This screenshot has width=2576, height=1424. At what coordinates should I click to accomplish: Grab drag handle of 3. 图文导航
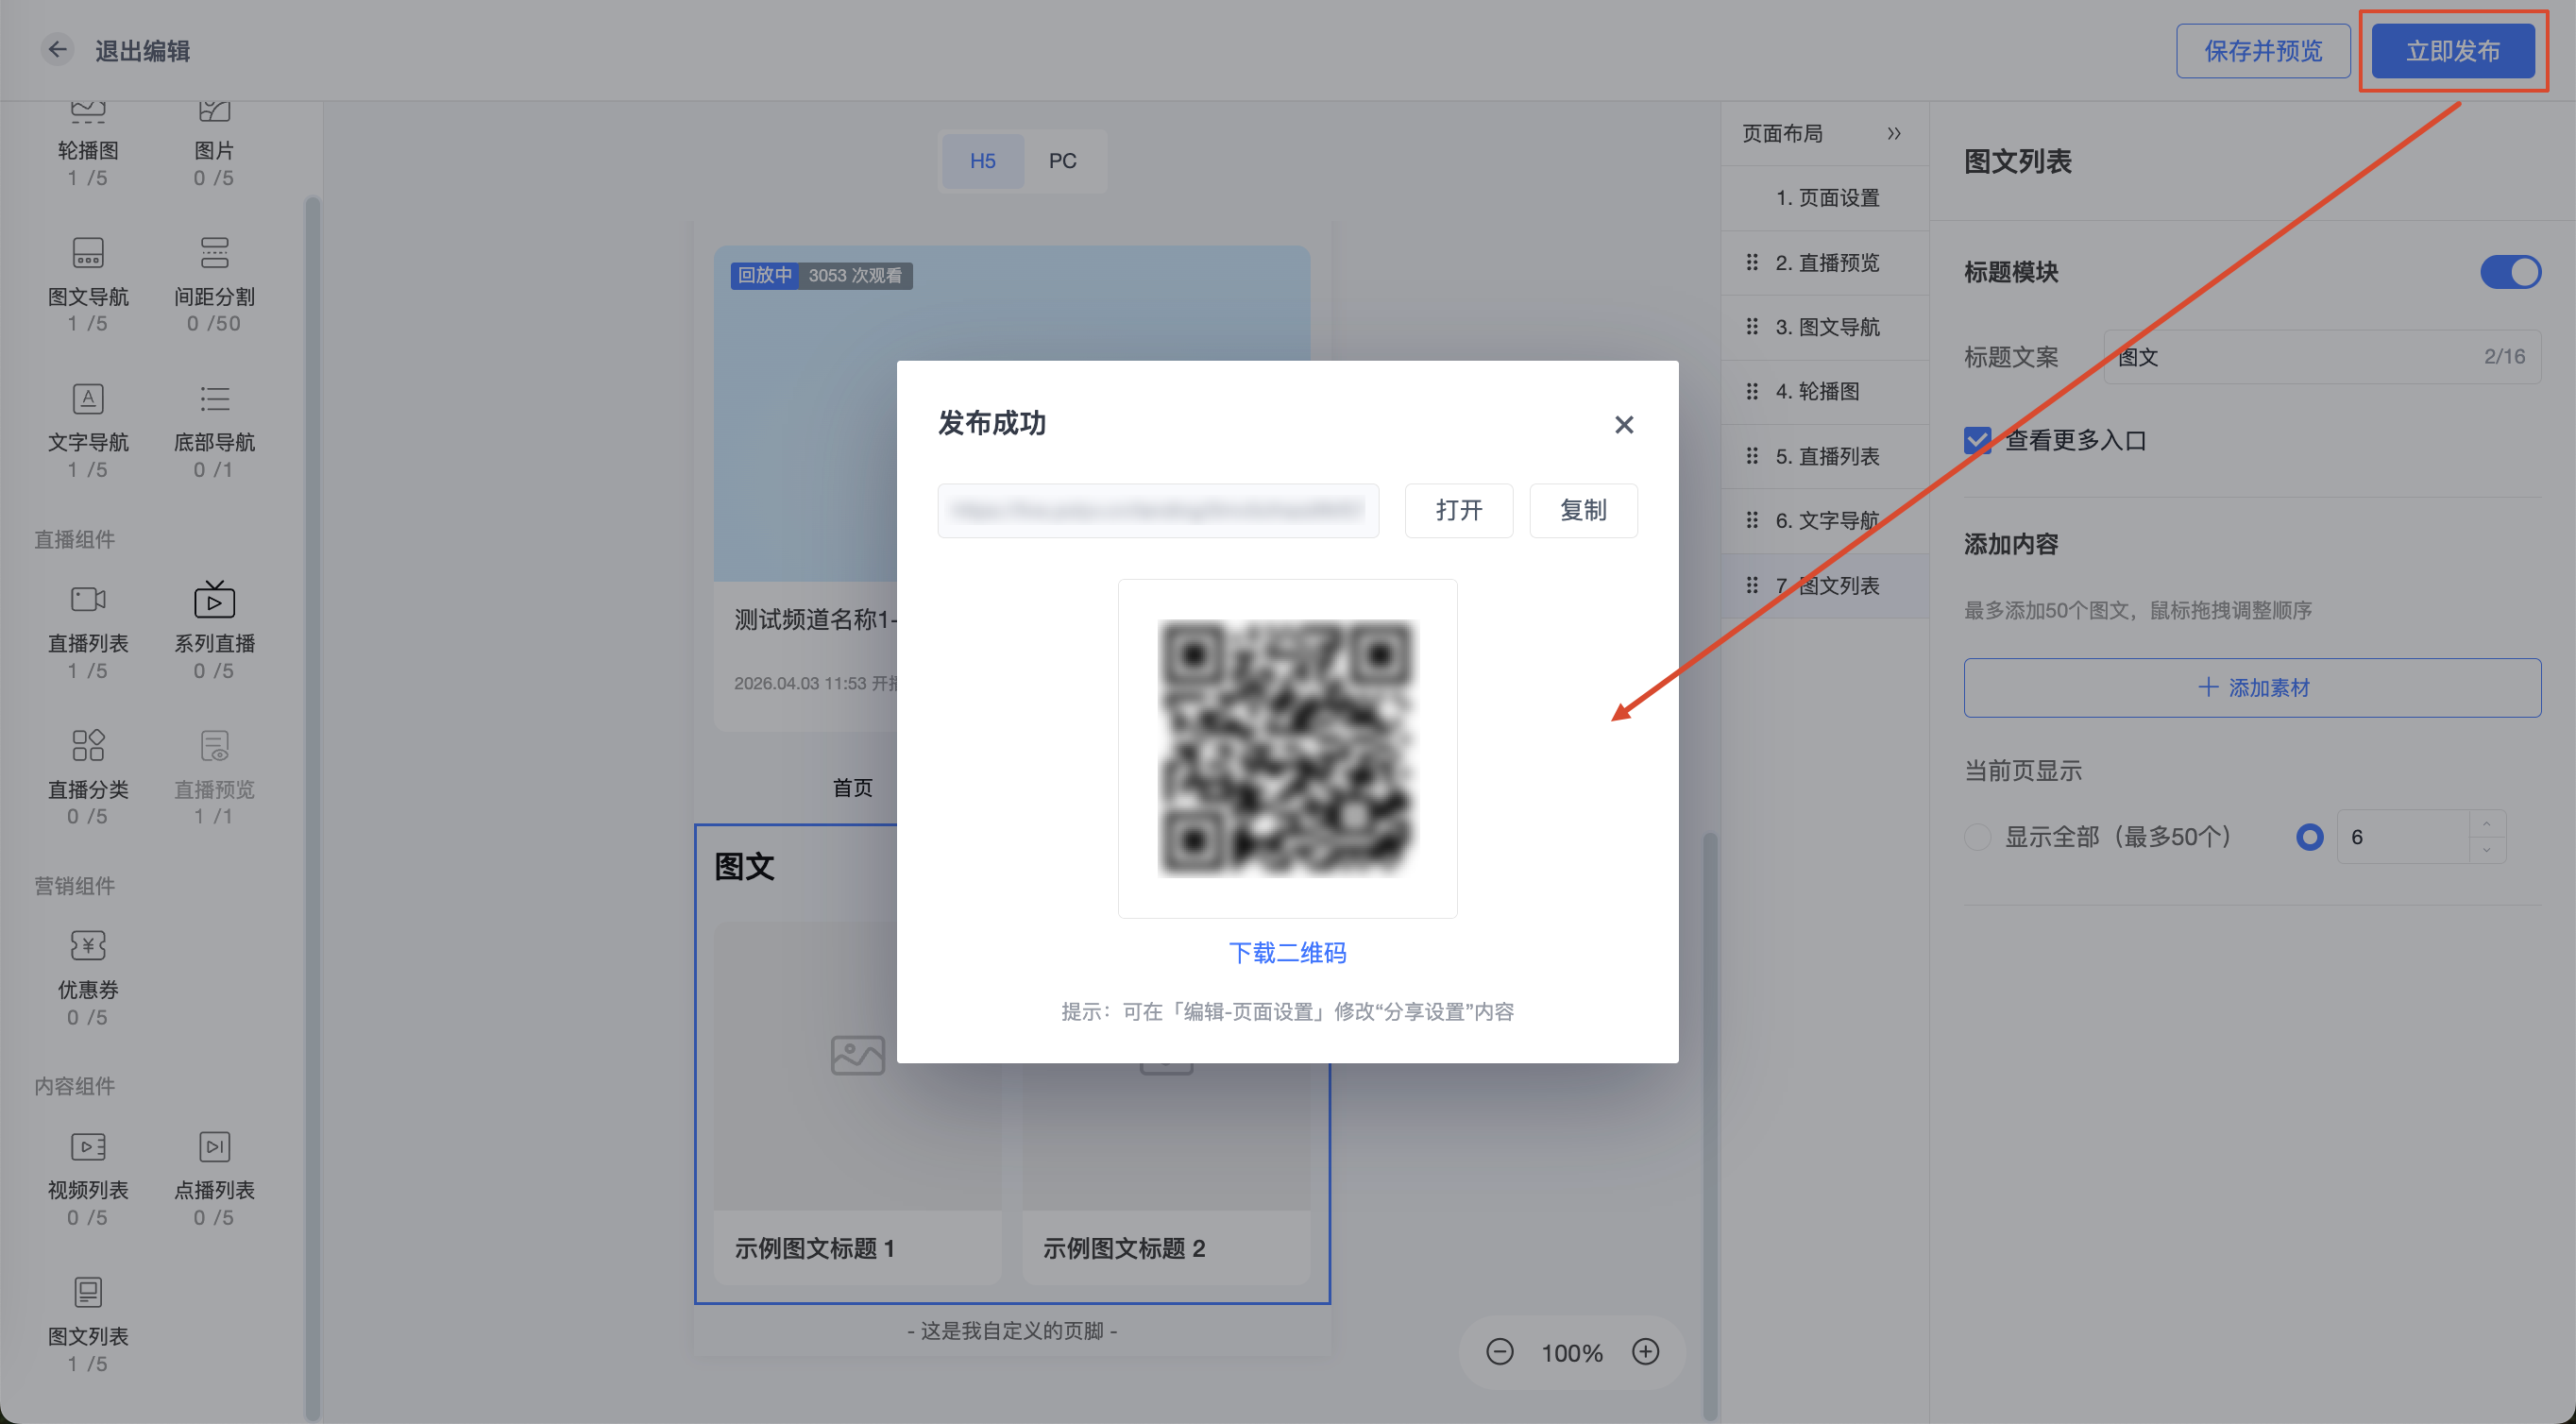point(1752,327)
